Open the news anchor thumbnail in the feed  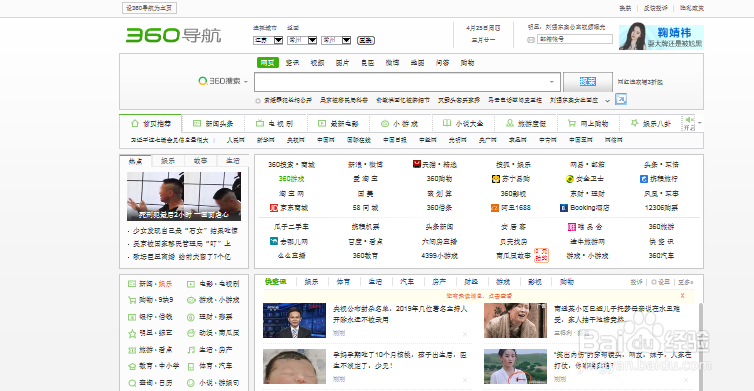[x=294, y=320]
